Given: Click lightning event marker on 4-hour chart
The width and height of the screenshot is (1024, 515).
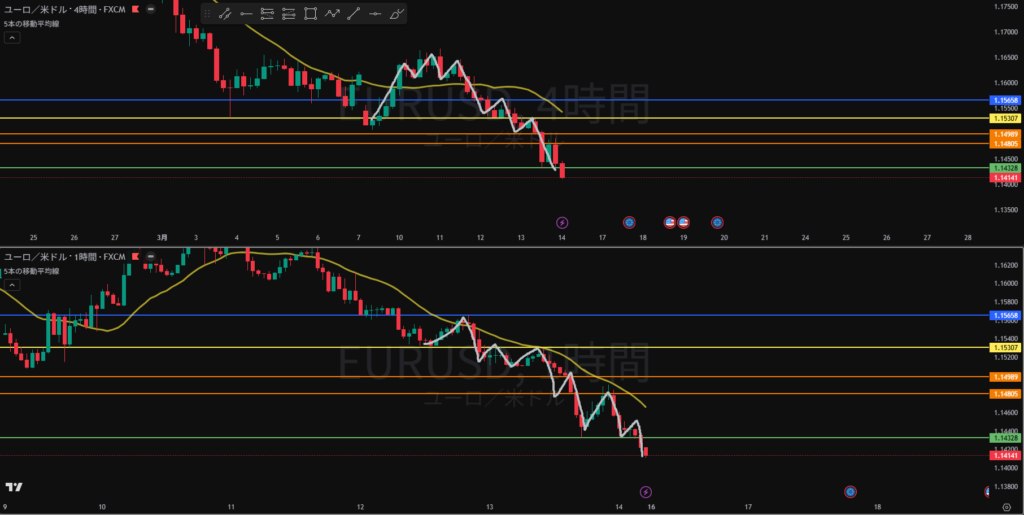Looking at the screenshot, I should pos(562,222).
